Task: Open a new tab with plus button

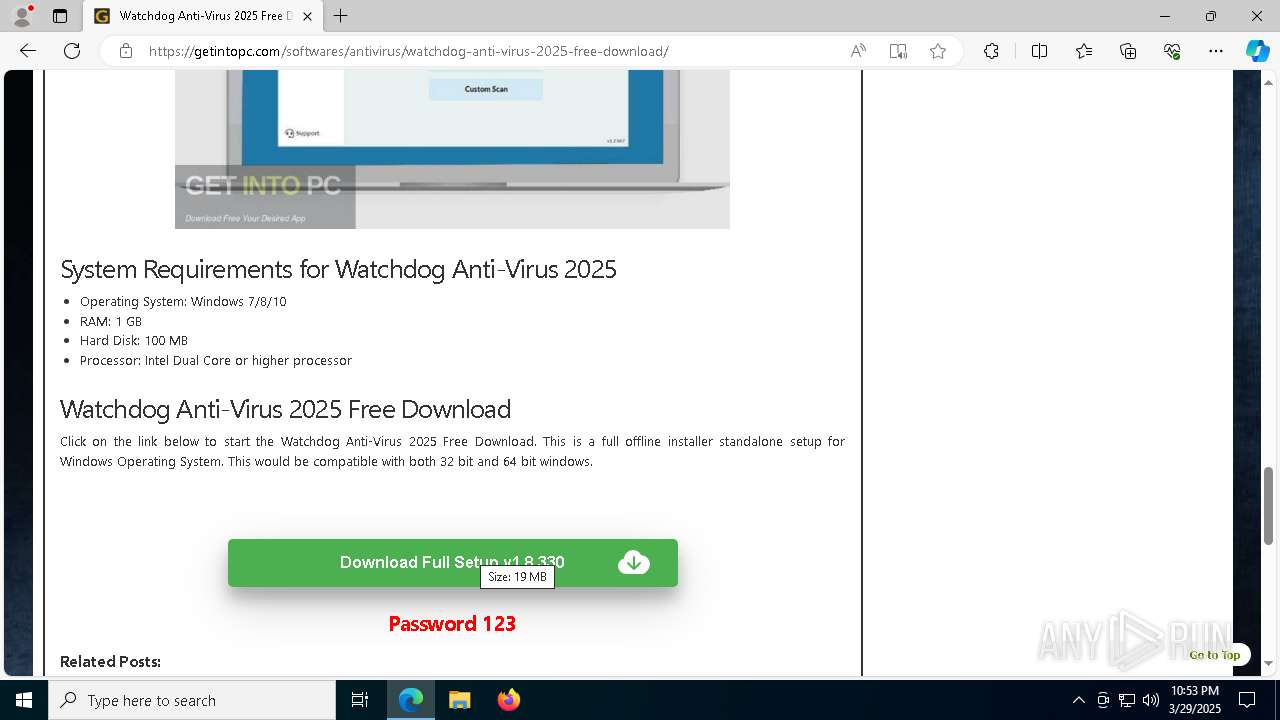Action: point(341,16)
